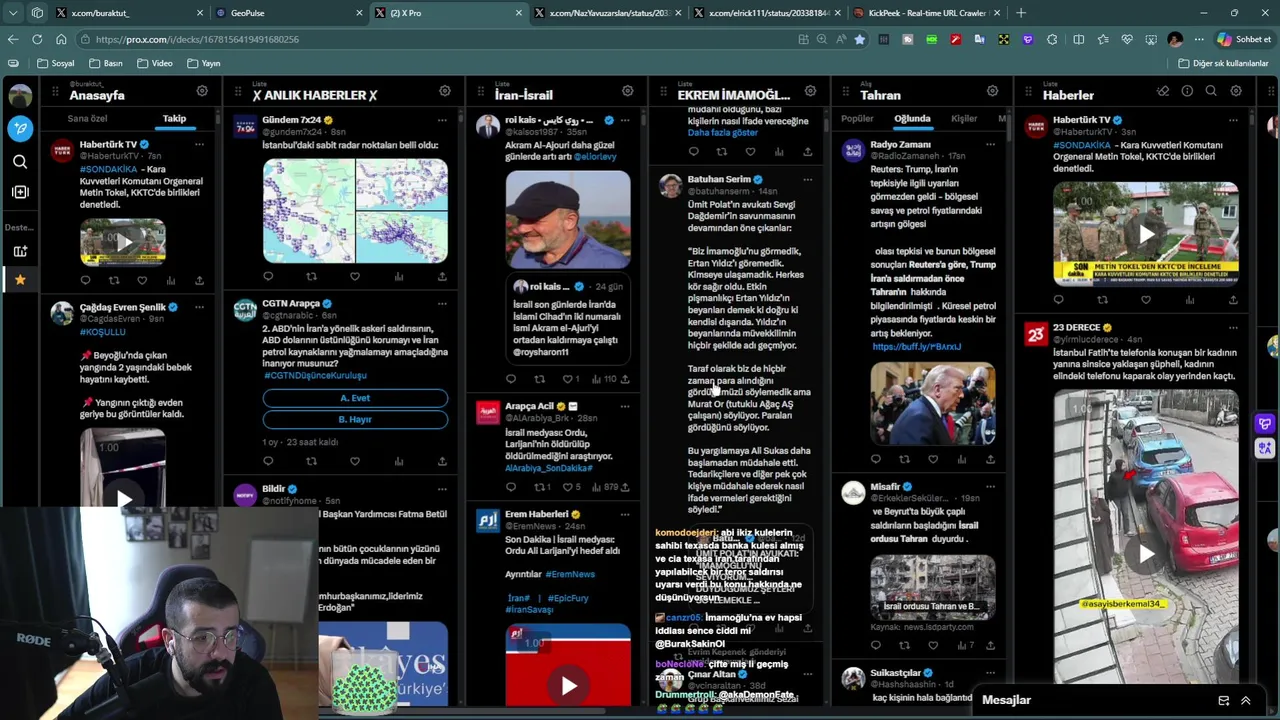
Task: Open more options on Arapça Acil post
Action: pyautogui.click(x=625, y=406)
